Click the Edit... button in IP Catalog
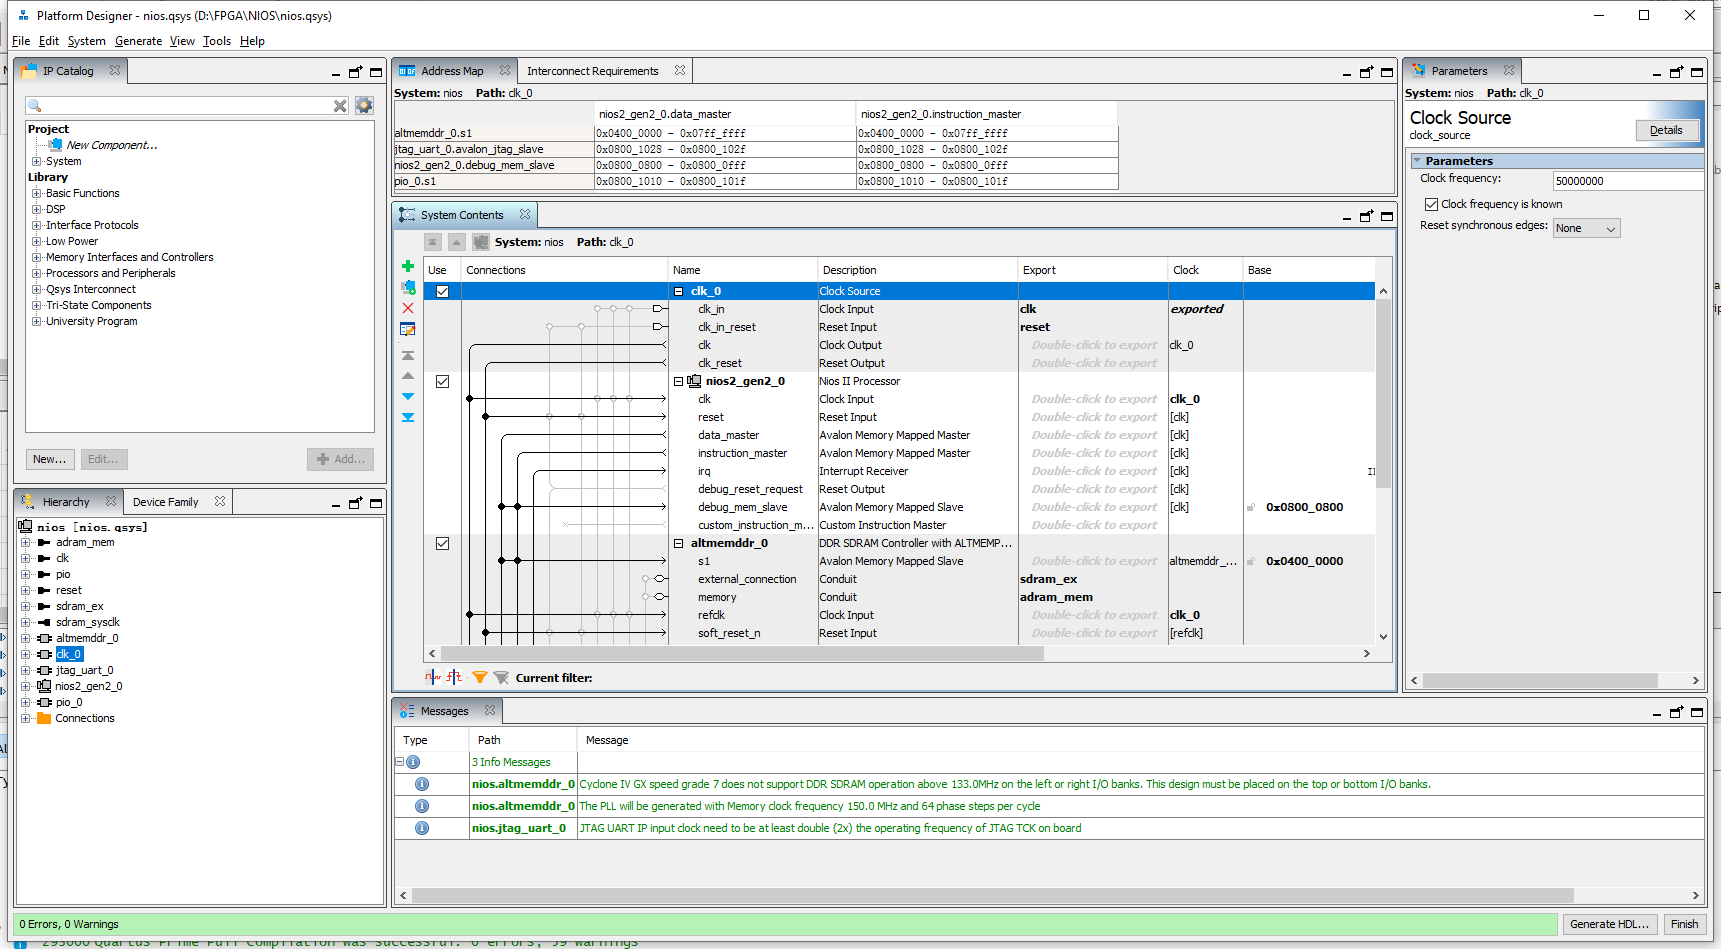Viewport: 1721px width, 949px height. (103, 459)
